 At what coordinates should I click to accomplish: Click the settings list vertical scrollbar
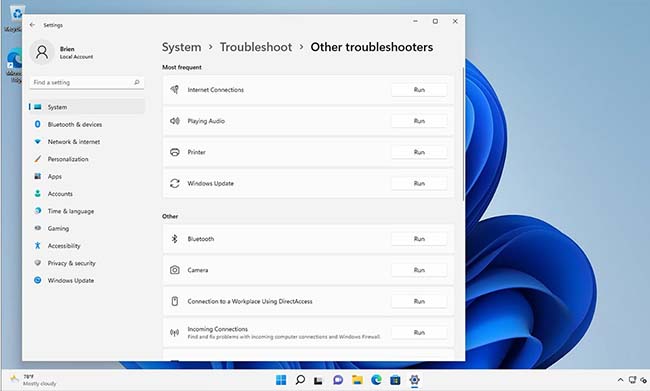point(462,135)
